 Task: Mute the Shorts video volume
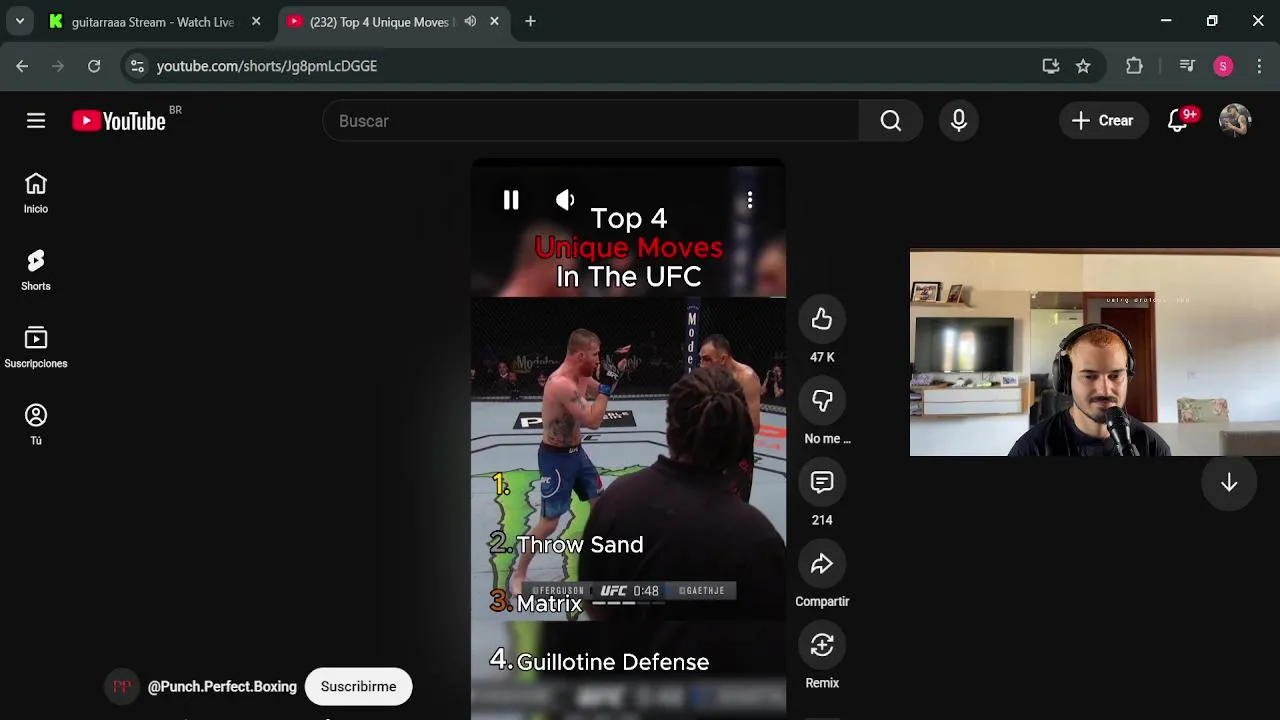tap(565, 200)
